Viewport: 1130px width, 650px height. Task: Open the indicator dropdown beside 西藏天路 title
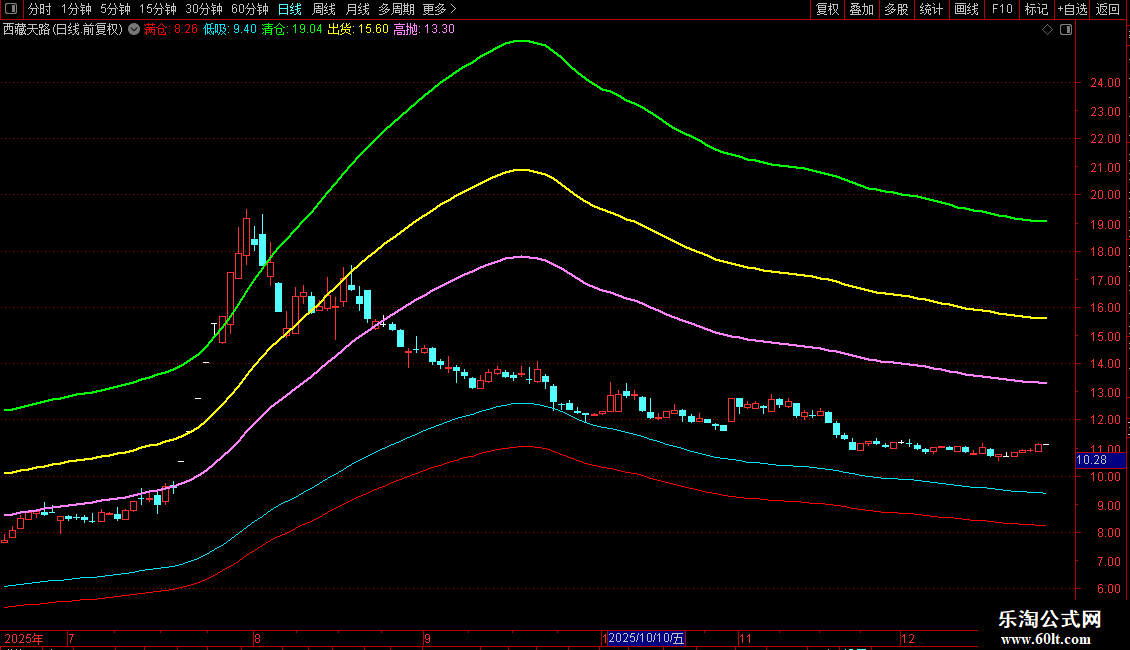[x=134, y=29]
